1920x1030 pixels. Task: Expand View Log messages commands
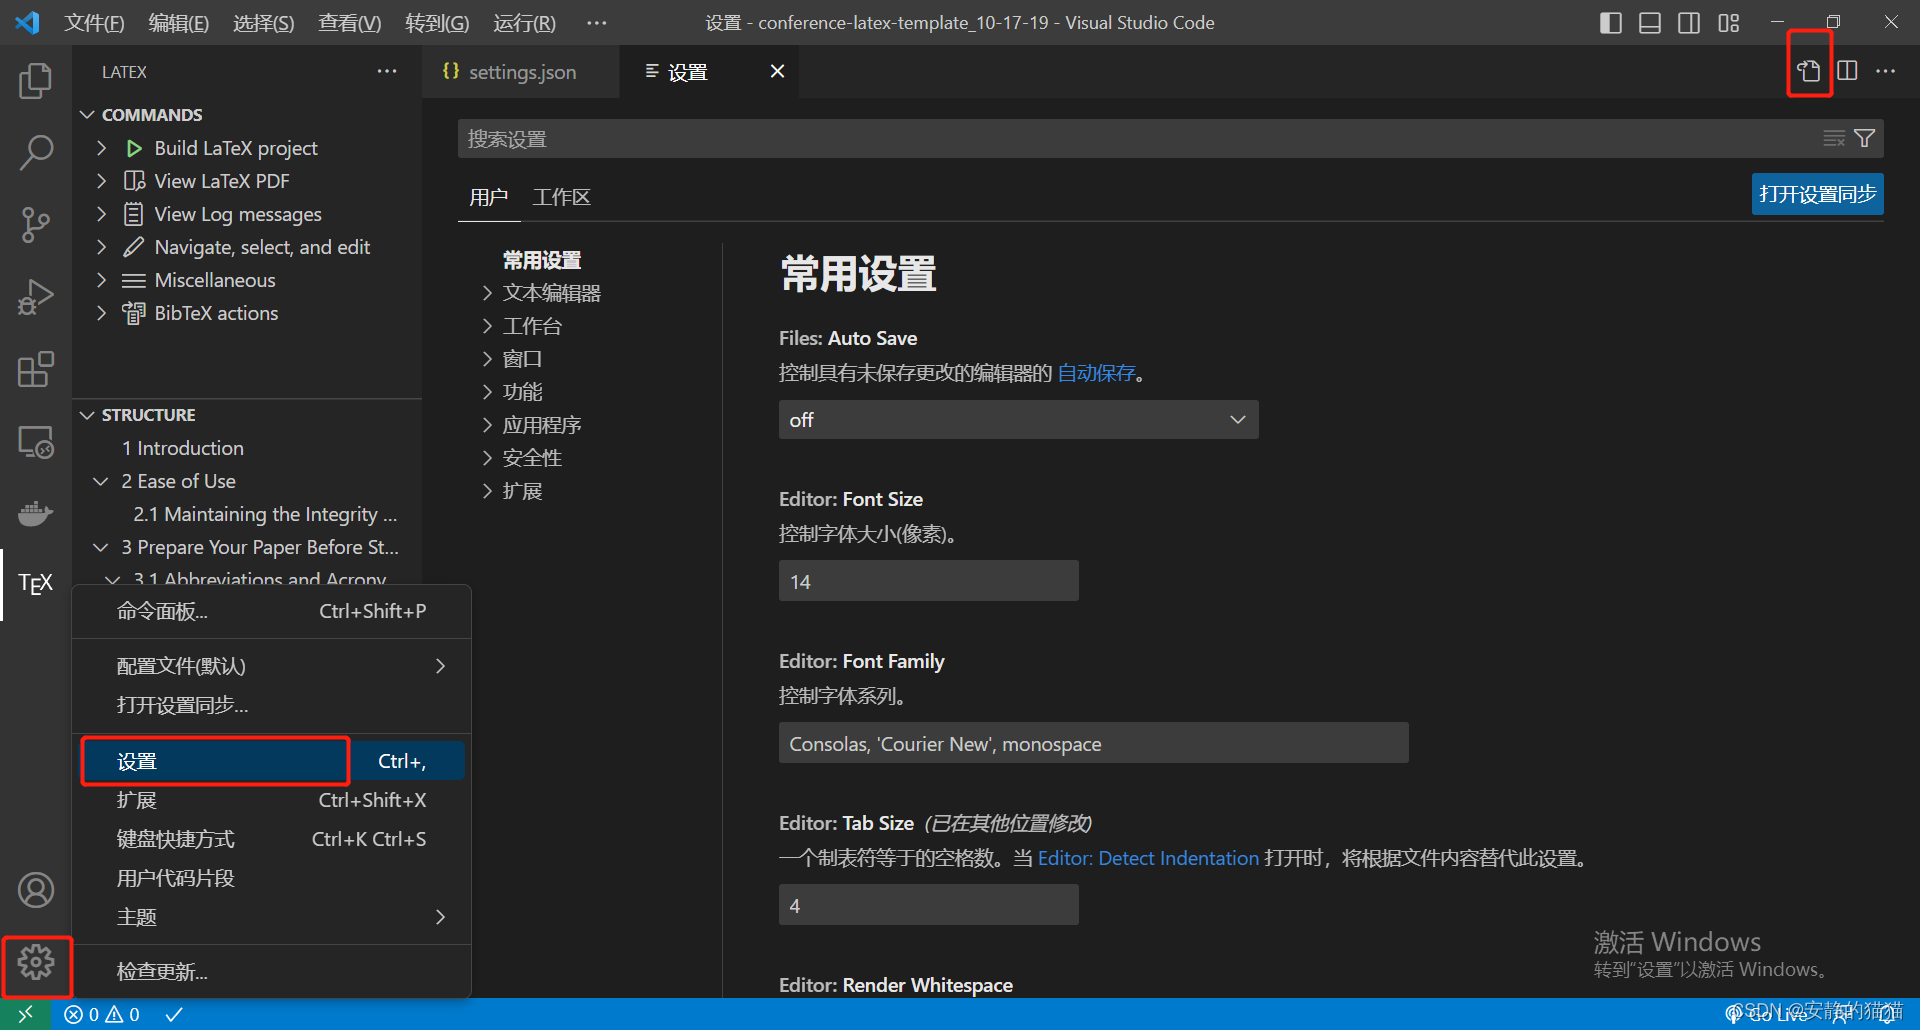click(101, 214)
